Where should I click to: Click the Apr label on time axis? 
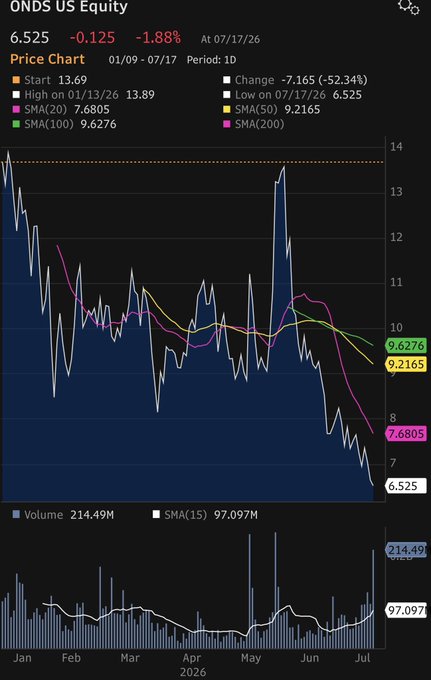click(192, 658)
